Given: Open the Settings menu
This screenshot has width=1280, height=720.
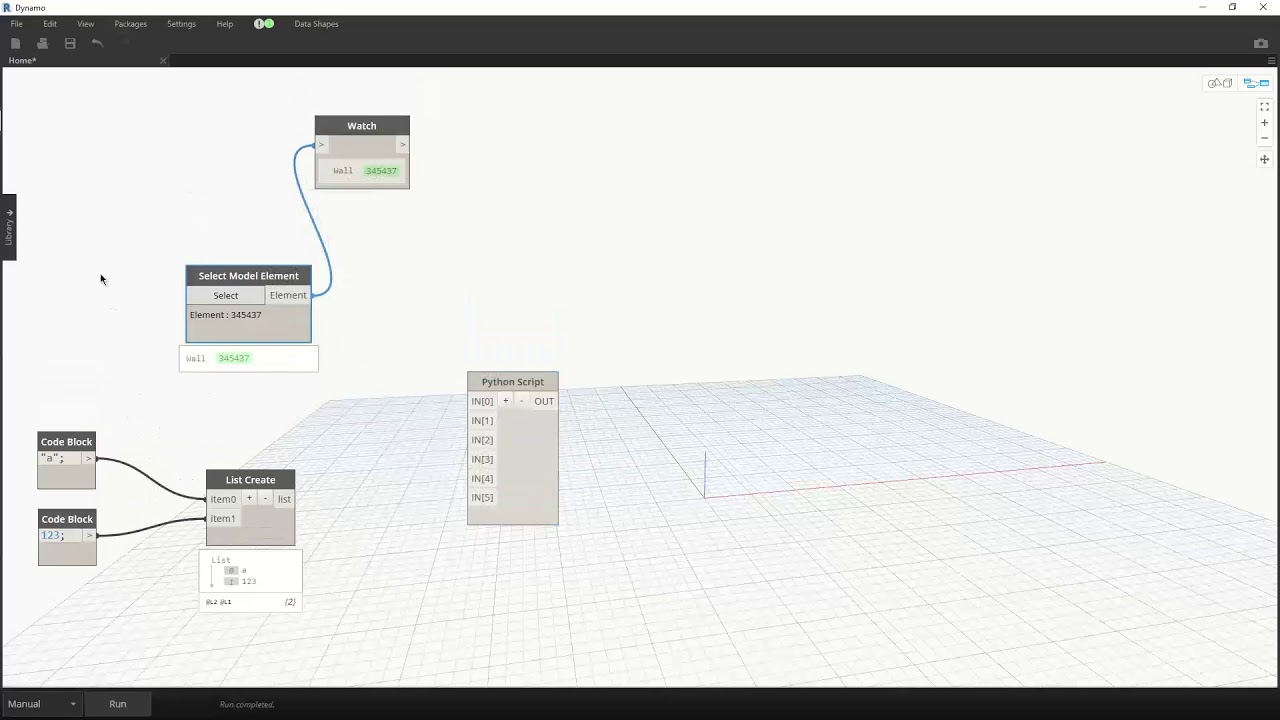Looking at the screenshot, I should click(181, 24).
